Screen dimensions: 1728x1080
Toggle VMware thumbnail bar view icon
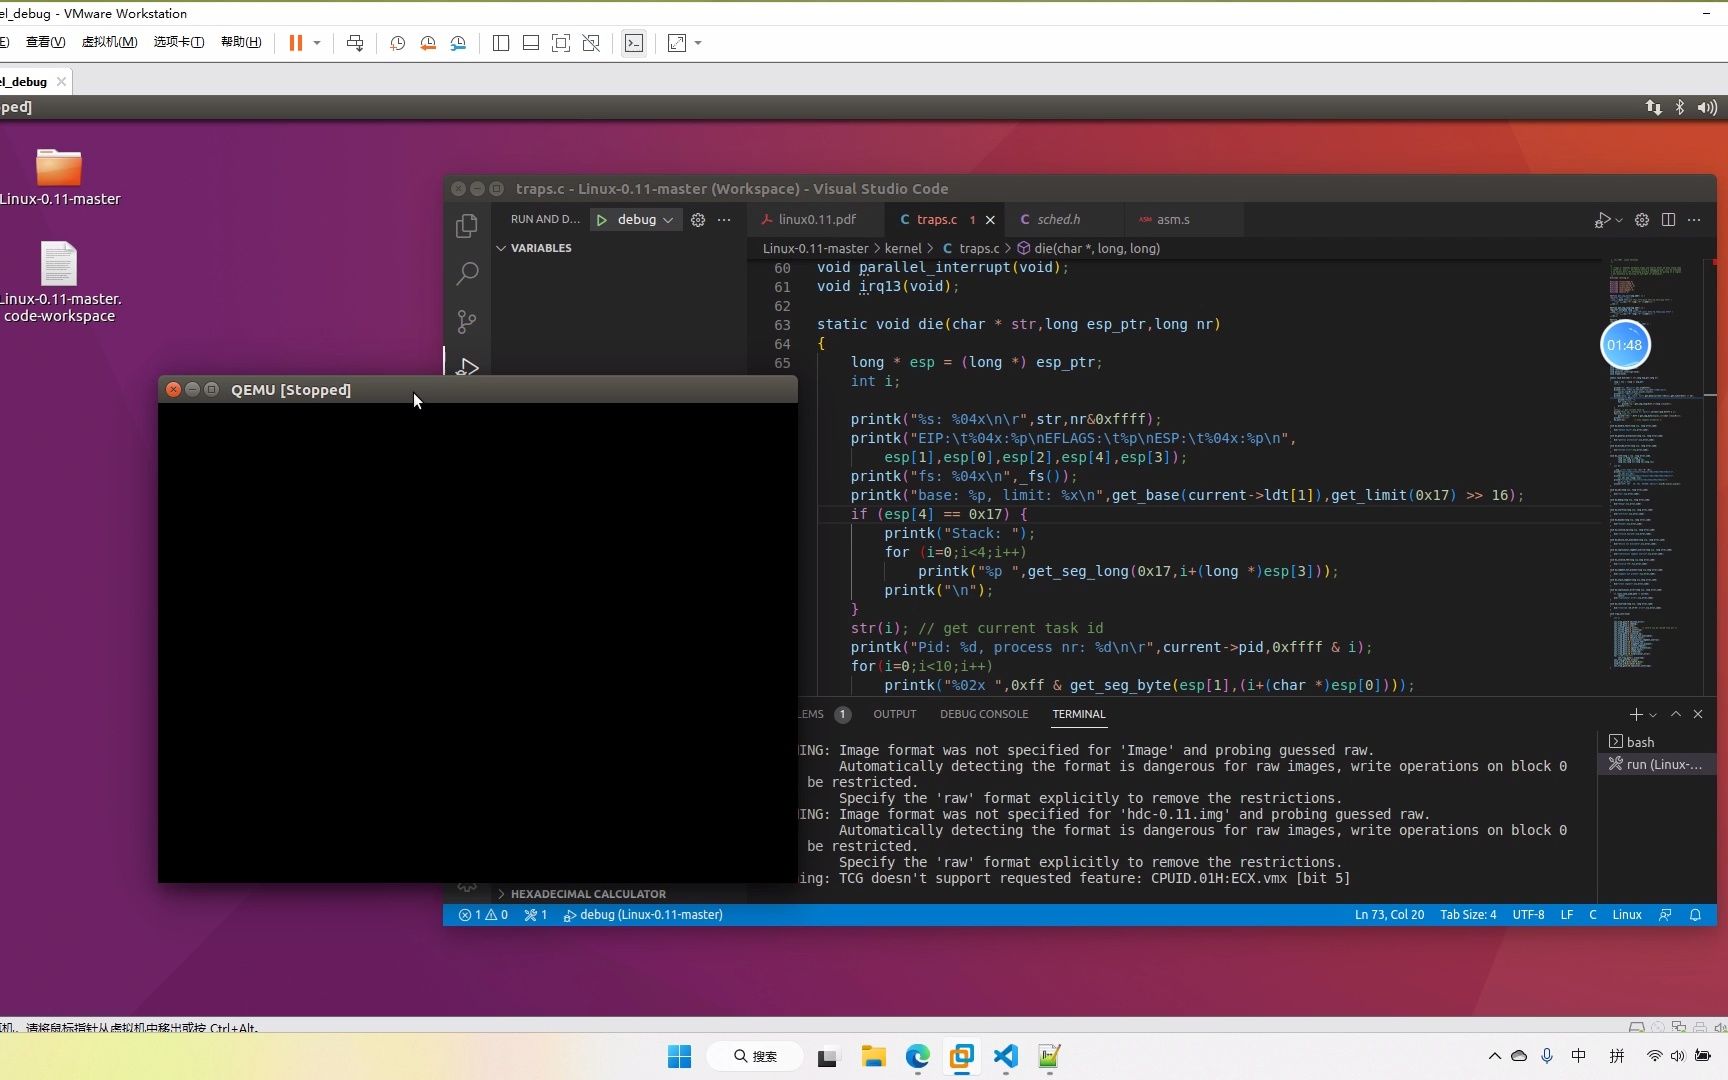point(531,43)
